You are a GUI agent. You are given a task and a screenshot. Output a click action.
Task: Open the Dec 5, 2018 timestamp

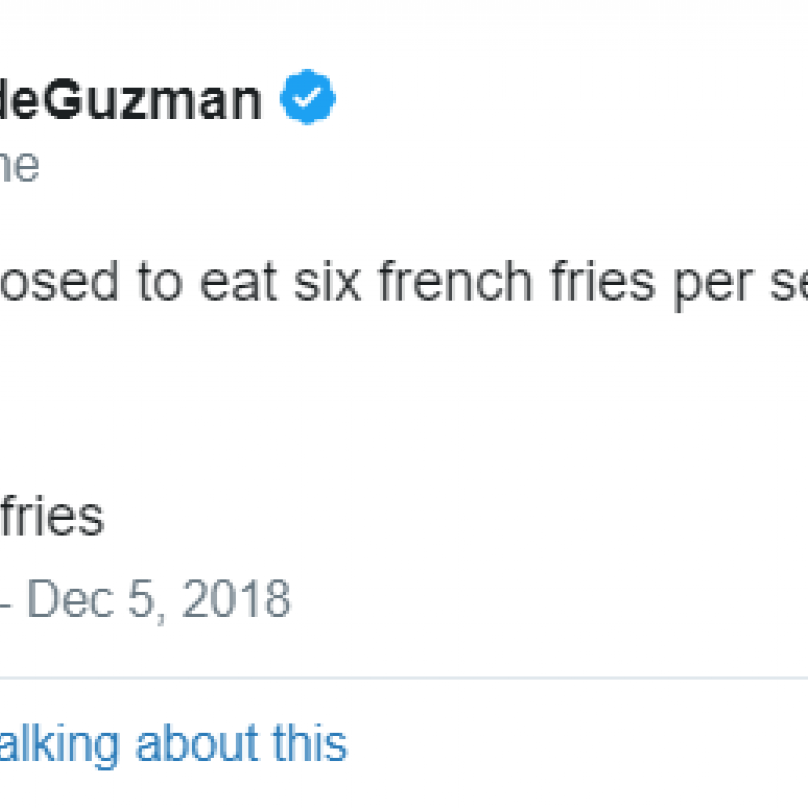(x=158, y=598)
